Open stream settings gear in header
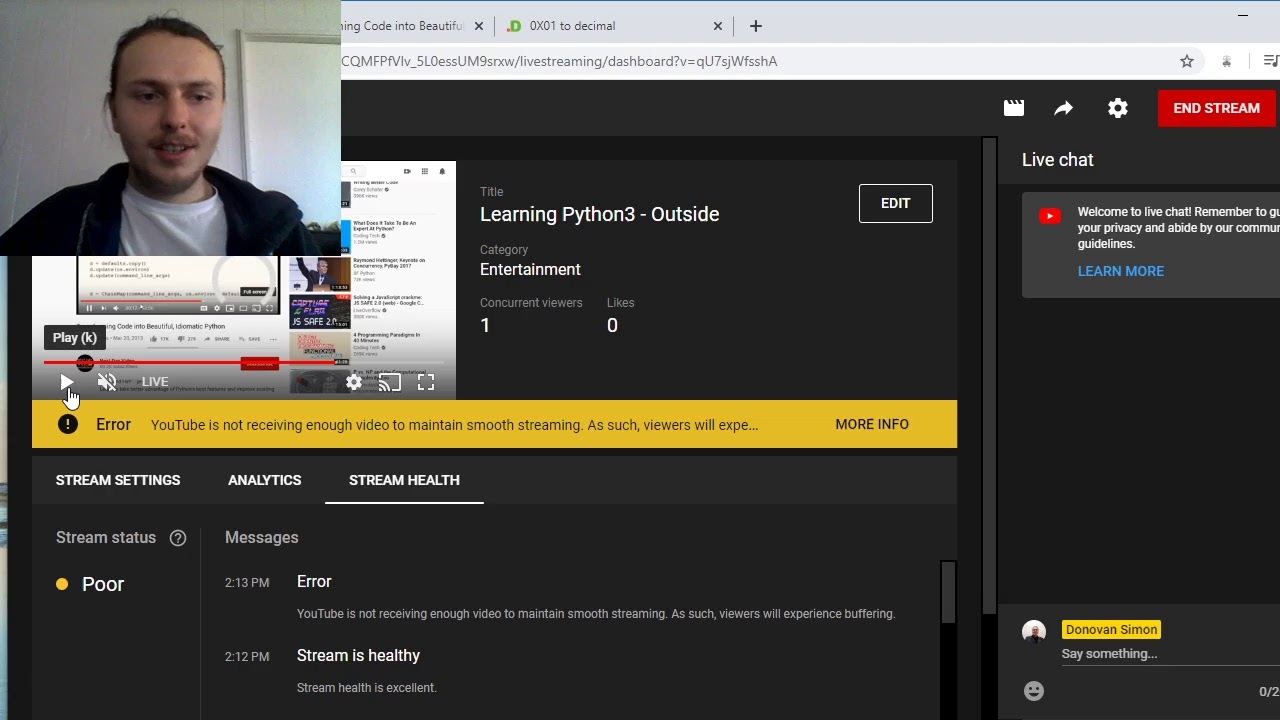 pos(1118,108)
